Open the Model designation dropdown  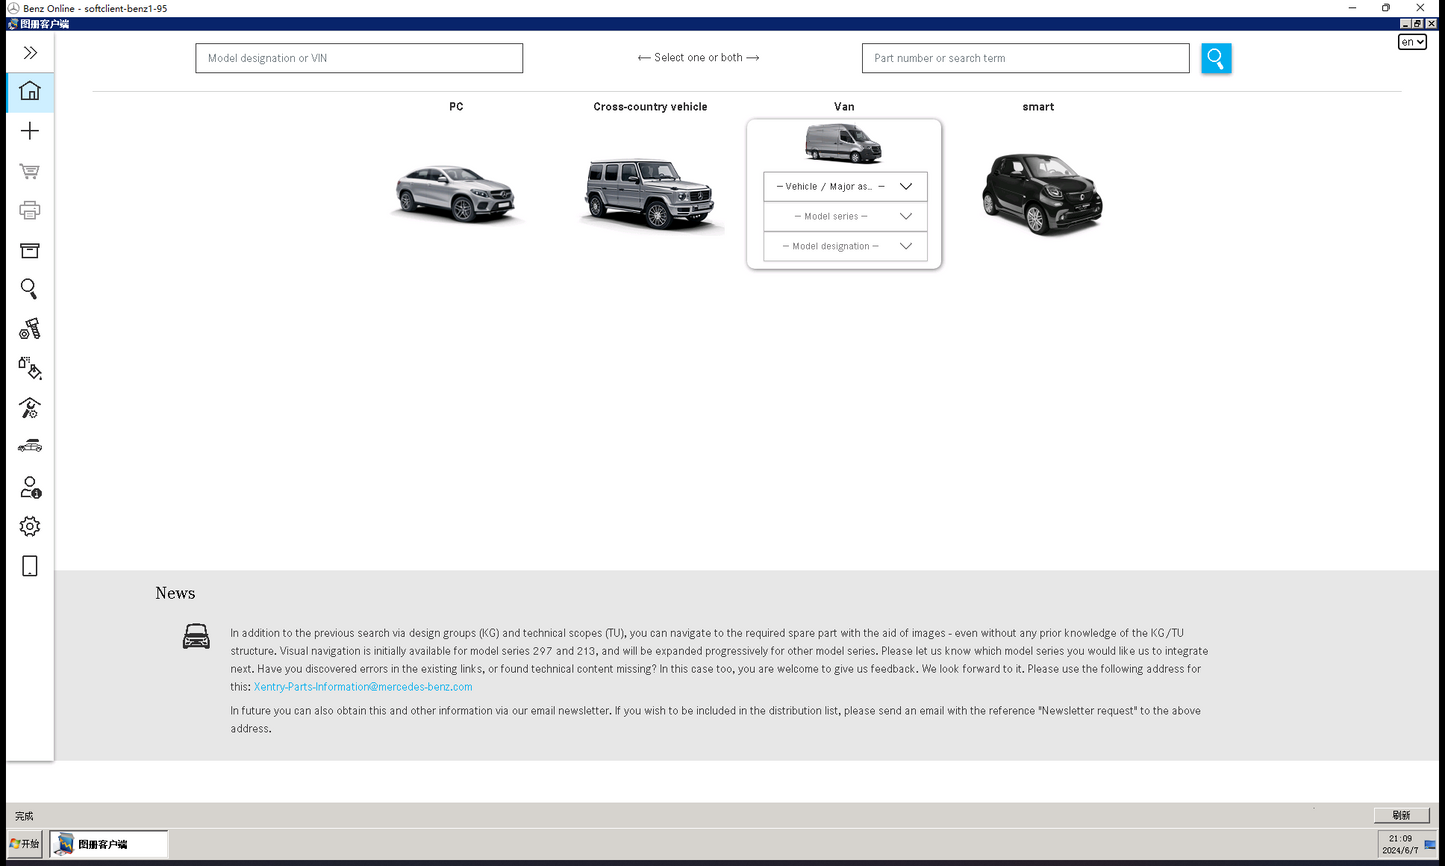point(845,247)
